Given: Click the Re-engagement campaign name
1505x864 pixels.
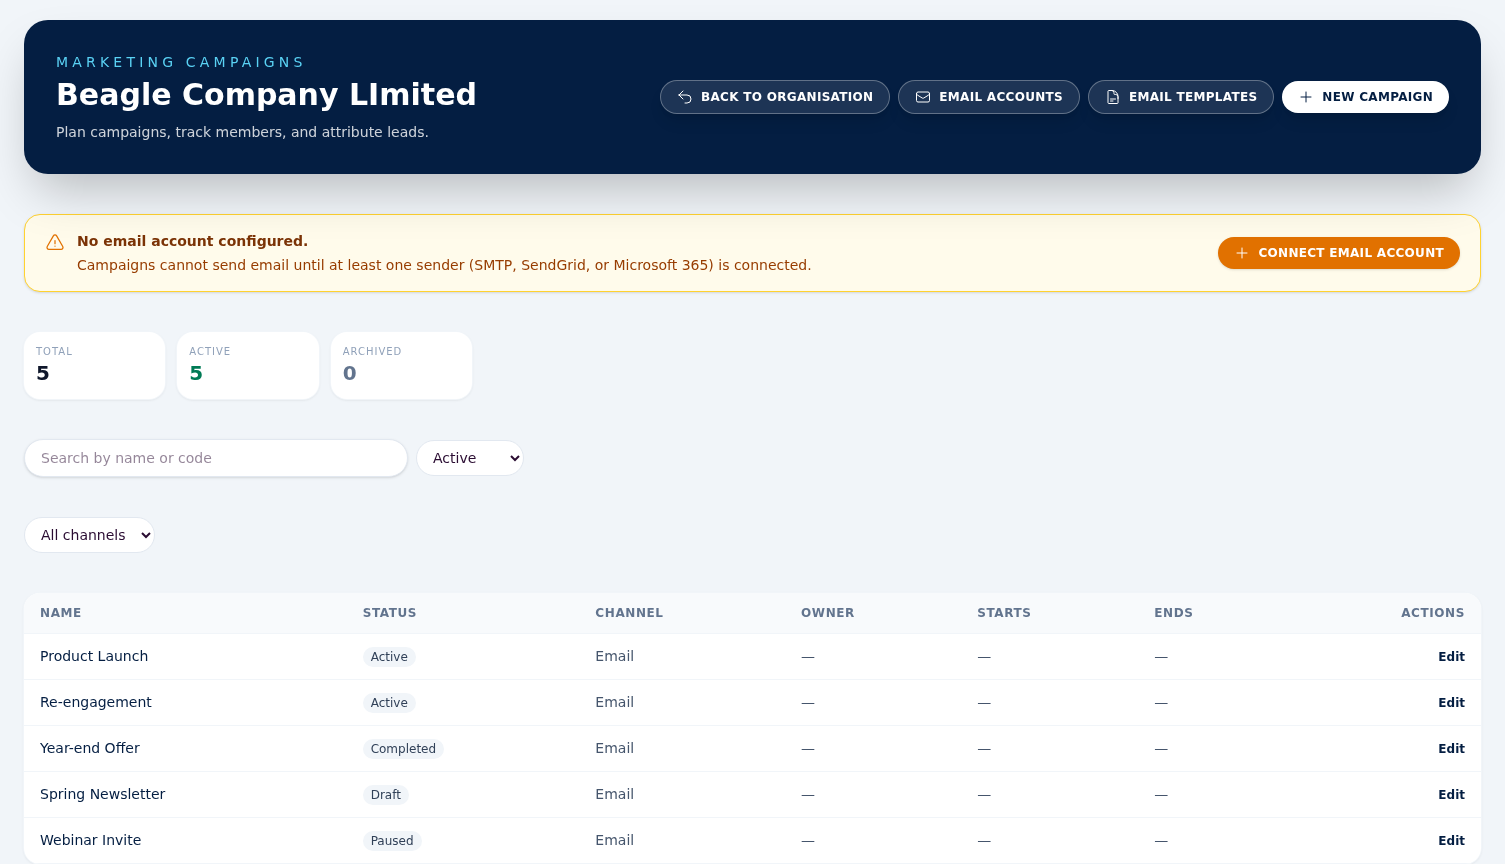Looking at the screenshot, I should 96,702.
